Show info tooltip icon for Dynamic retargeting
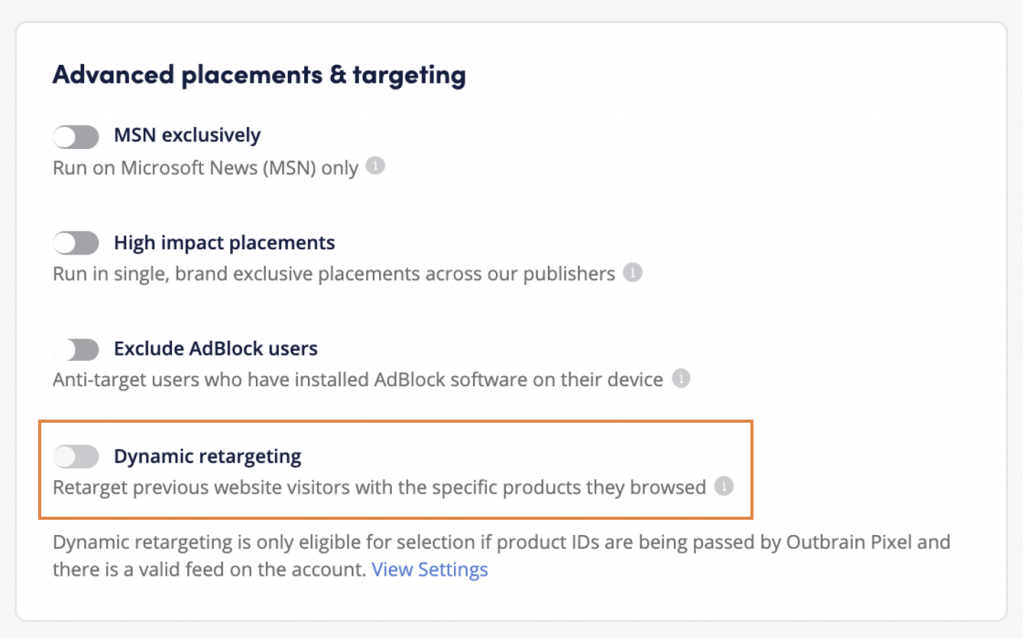 click(x=724, y=487)
